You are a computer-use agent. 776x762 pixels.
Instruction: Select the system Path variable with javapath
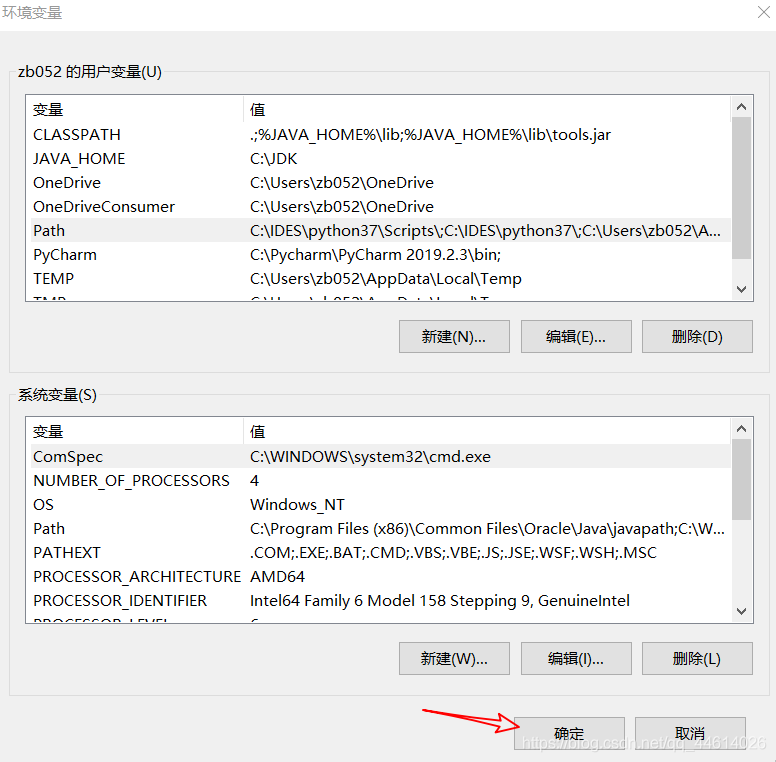(381, 528)
